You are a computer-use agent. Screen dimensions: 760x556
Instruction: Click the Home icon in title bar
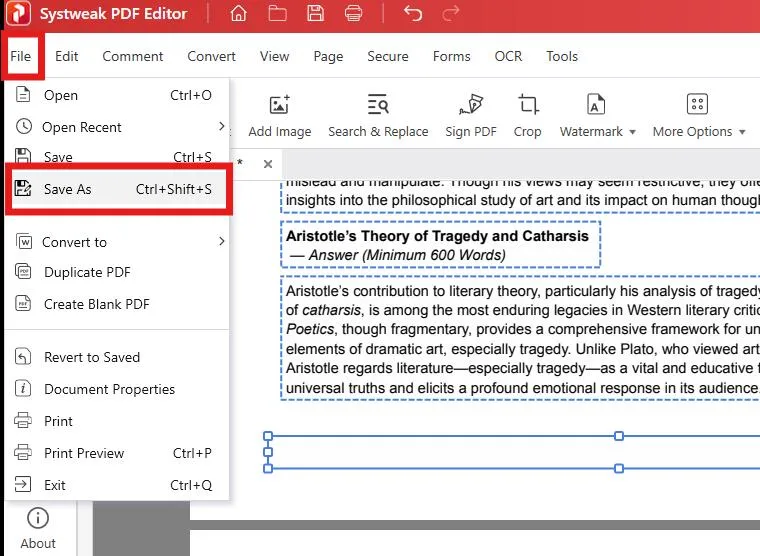pos(238,14)
